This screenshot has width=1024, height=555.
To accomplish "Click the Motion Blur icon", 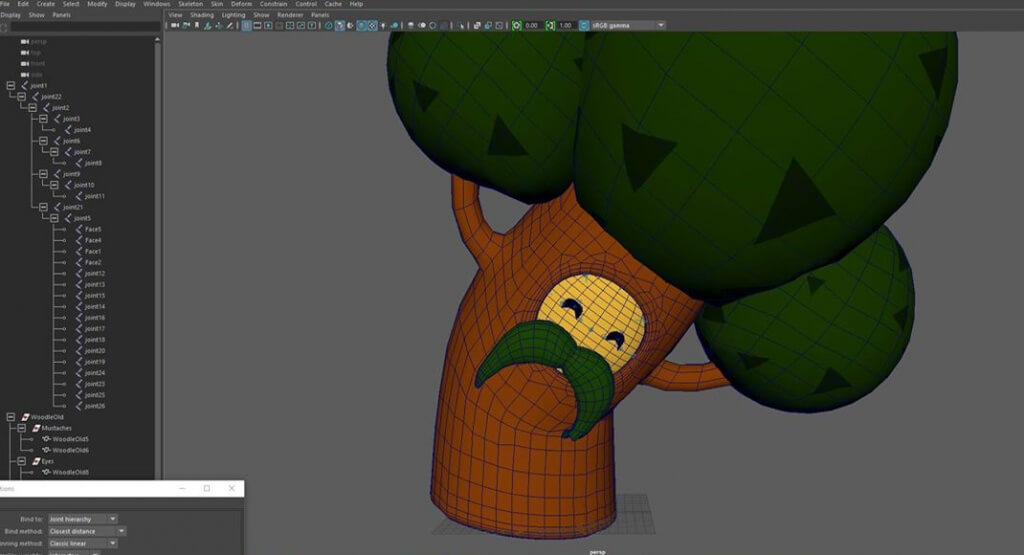I will coord(422,25).
